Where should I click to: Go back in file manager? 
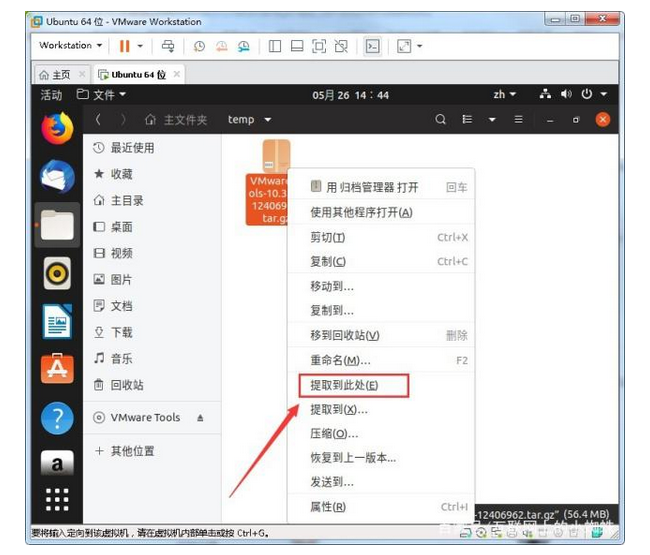click(x=98, y=120)
